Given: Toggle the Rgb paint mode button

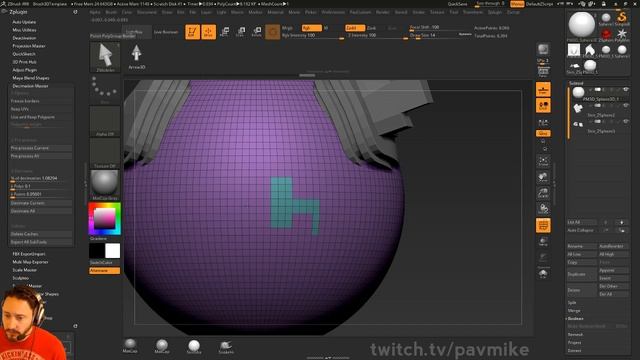Looking at the screenshot, I should 311,28.
